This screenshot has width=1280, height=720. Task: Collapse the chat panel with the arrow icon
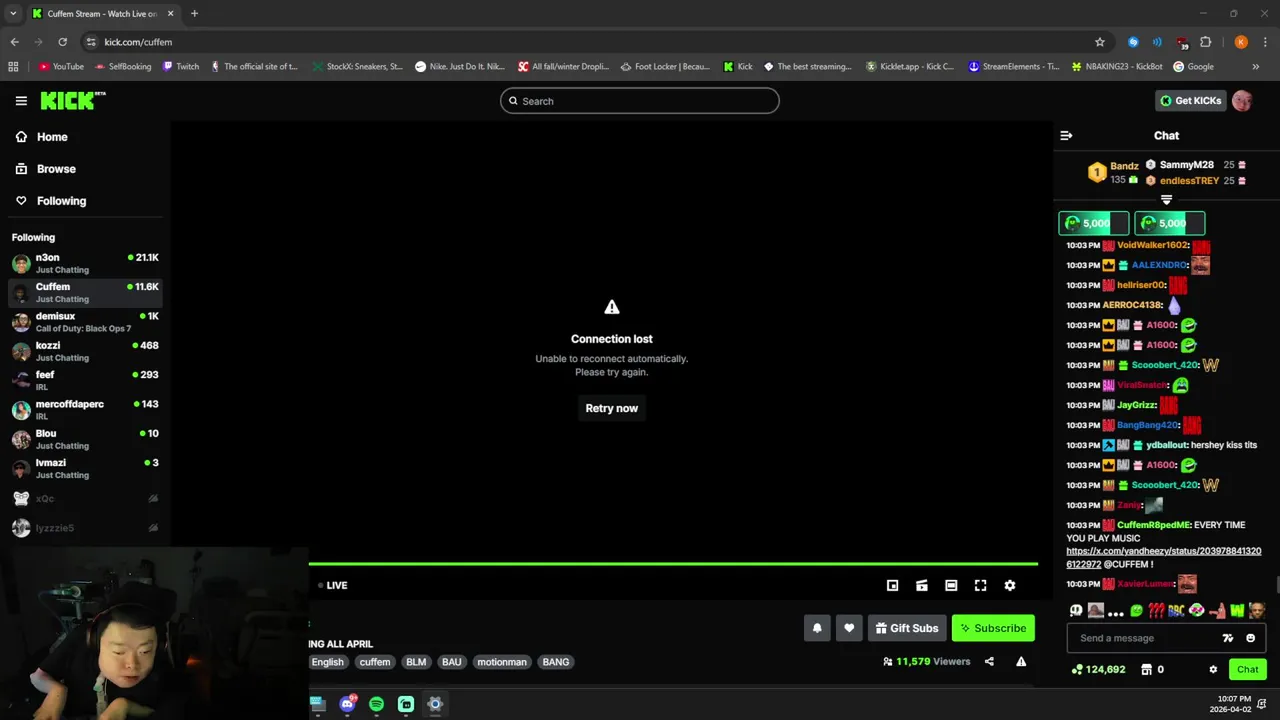[x=1066, y=135]
